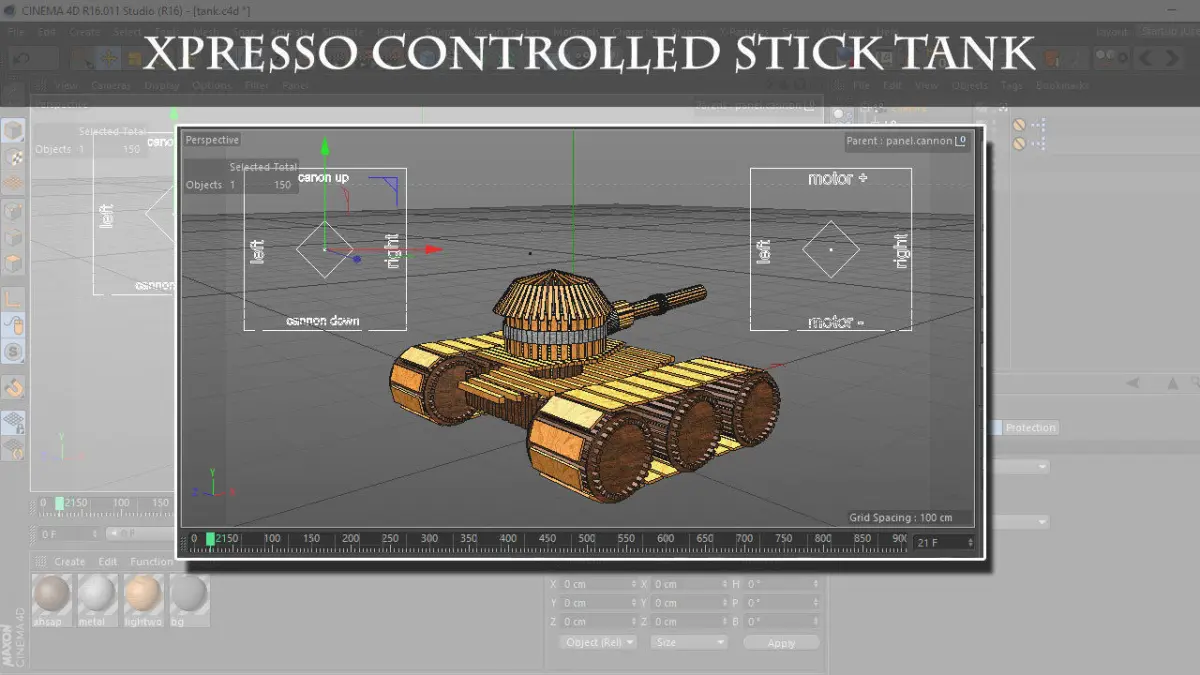The height and width of the screenshot is (675, 1200).
Task: Select the Workplane mode grid icon
Action: tap(13, 184)
